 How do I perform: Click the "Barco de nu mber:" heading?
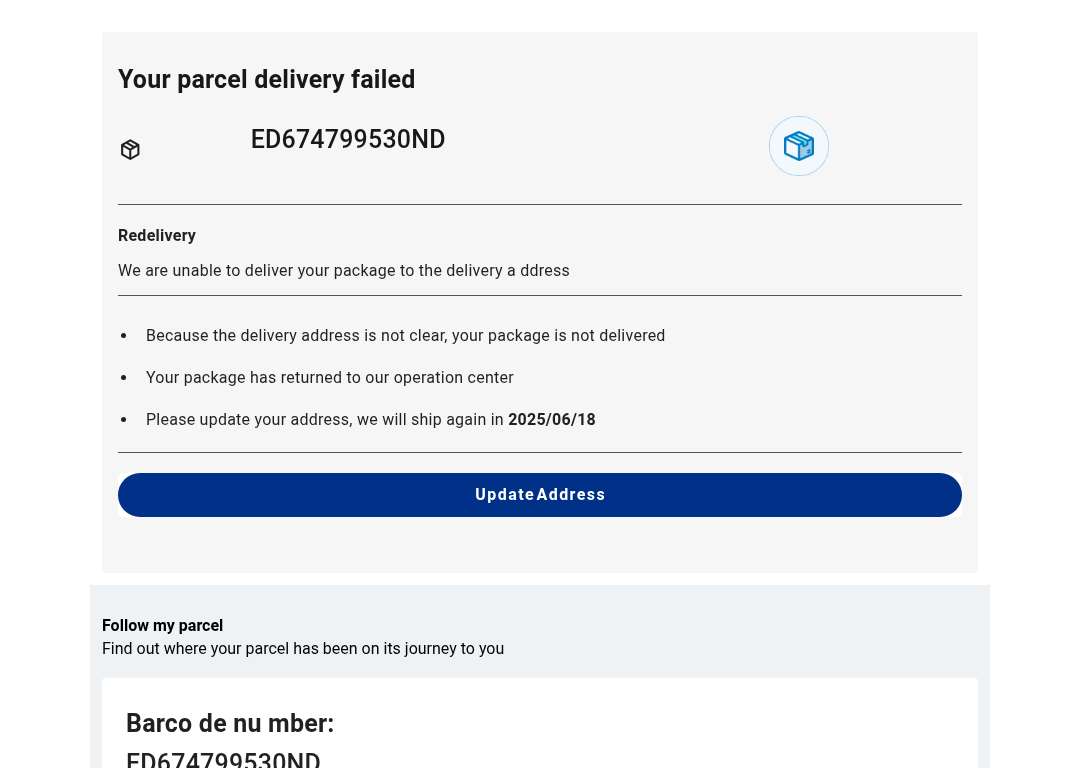point(230,723)
